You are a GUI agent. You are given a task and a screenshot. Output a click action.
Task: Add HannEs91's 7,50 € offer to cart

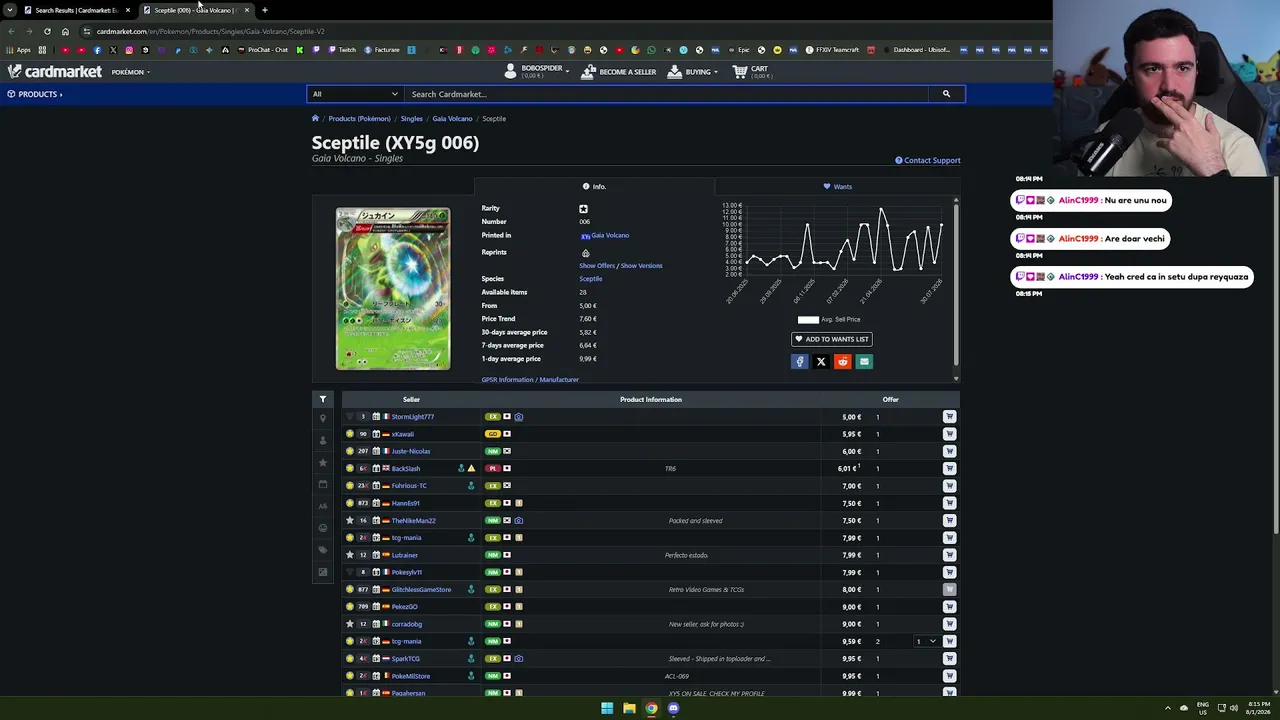(x=949, y=503)
